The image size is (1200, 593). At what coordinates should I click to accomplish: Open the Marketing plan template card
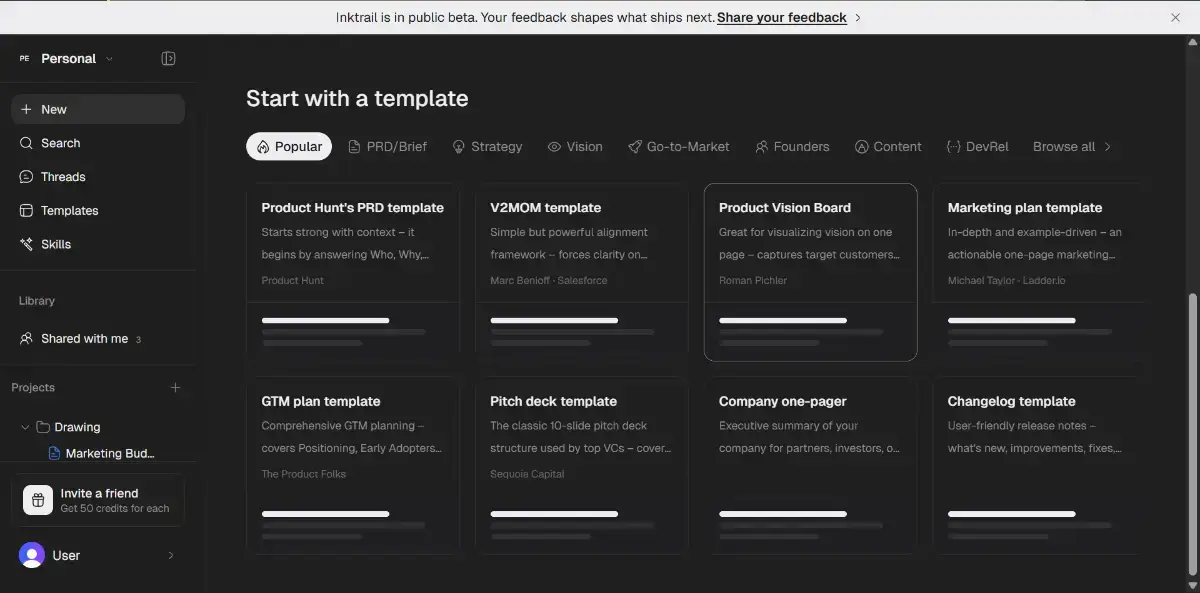pyautogui.click(x=1040, y=272)
